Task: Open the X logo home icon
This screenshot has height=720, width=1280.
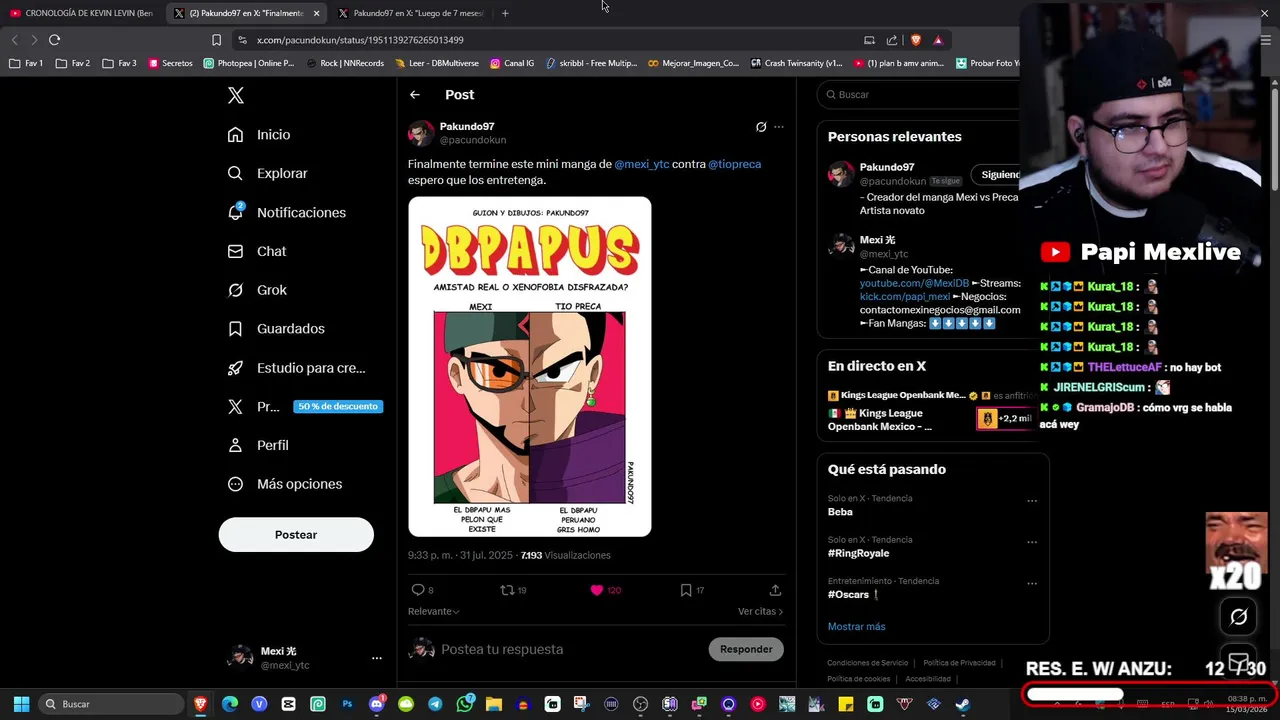Action: click(235, 95)
